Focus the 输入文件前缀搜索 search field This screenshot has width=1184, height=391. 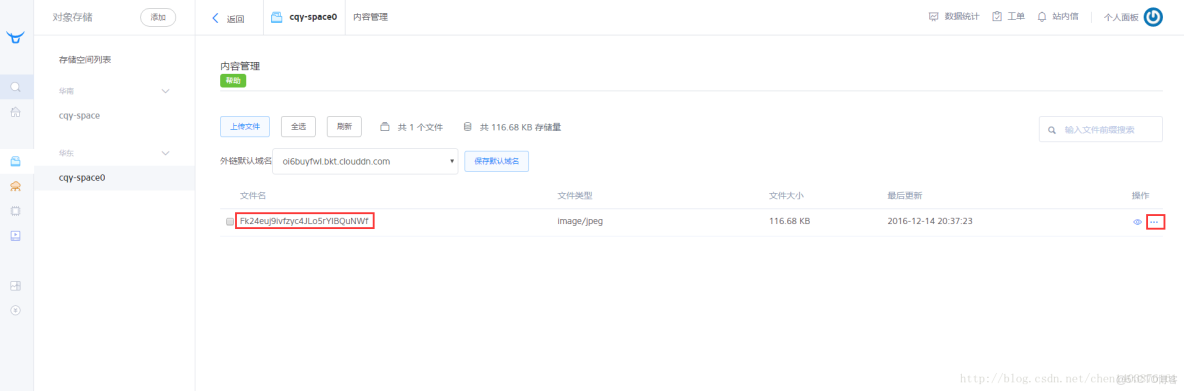tap(1101, 130)
